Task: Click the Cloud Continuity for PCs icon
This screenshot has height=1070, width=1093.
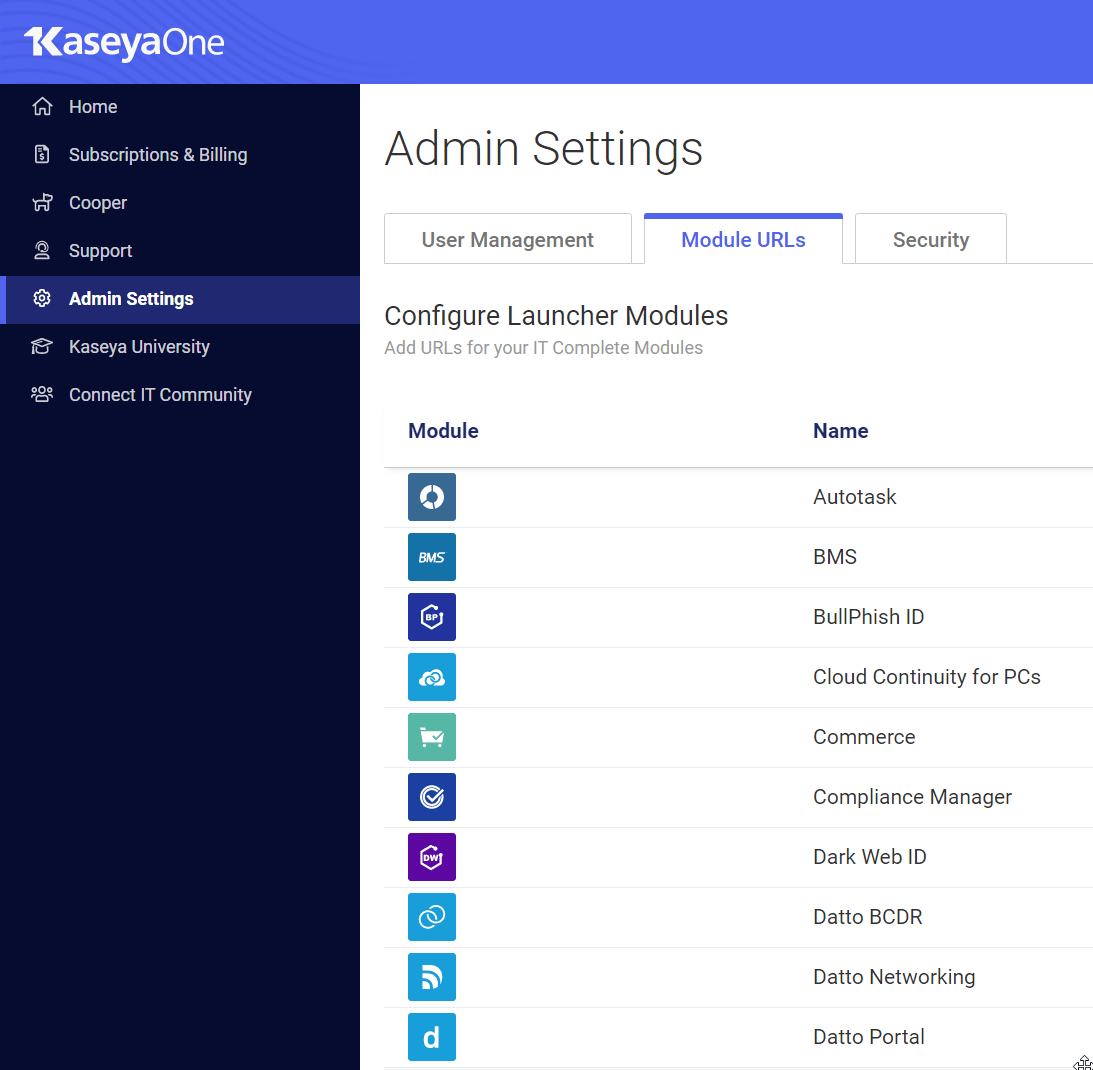Action: point(431,677)
